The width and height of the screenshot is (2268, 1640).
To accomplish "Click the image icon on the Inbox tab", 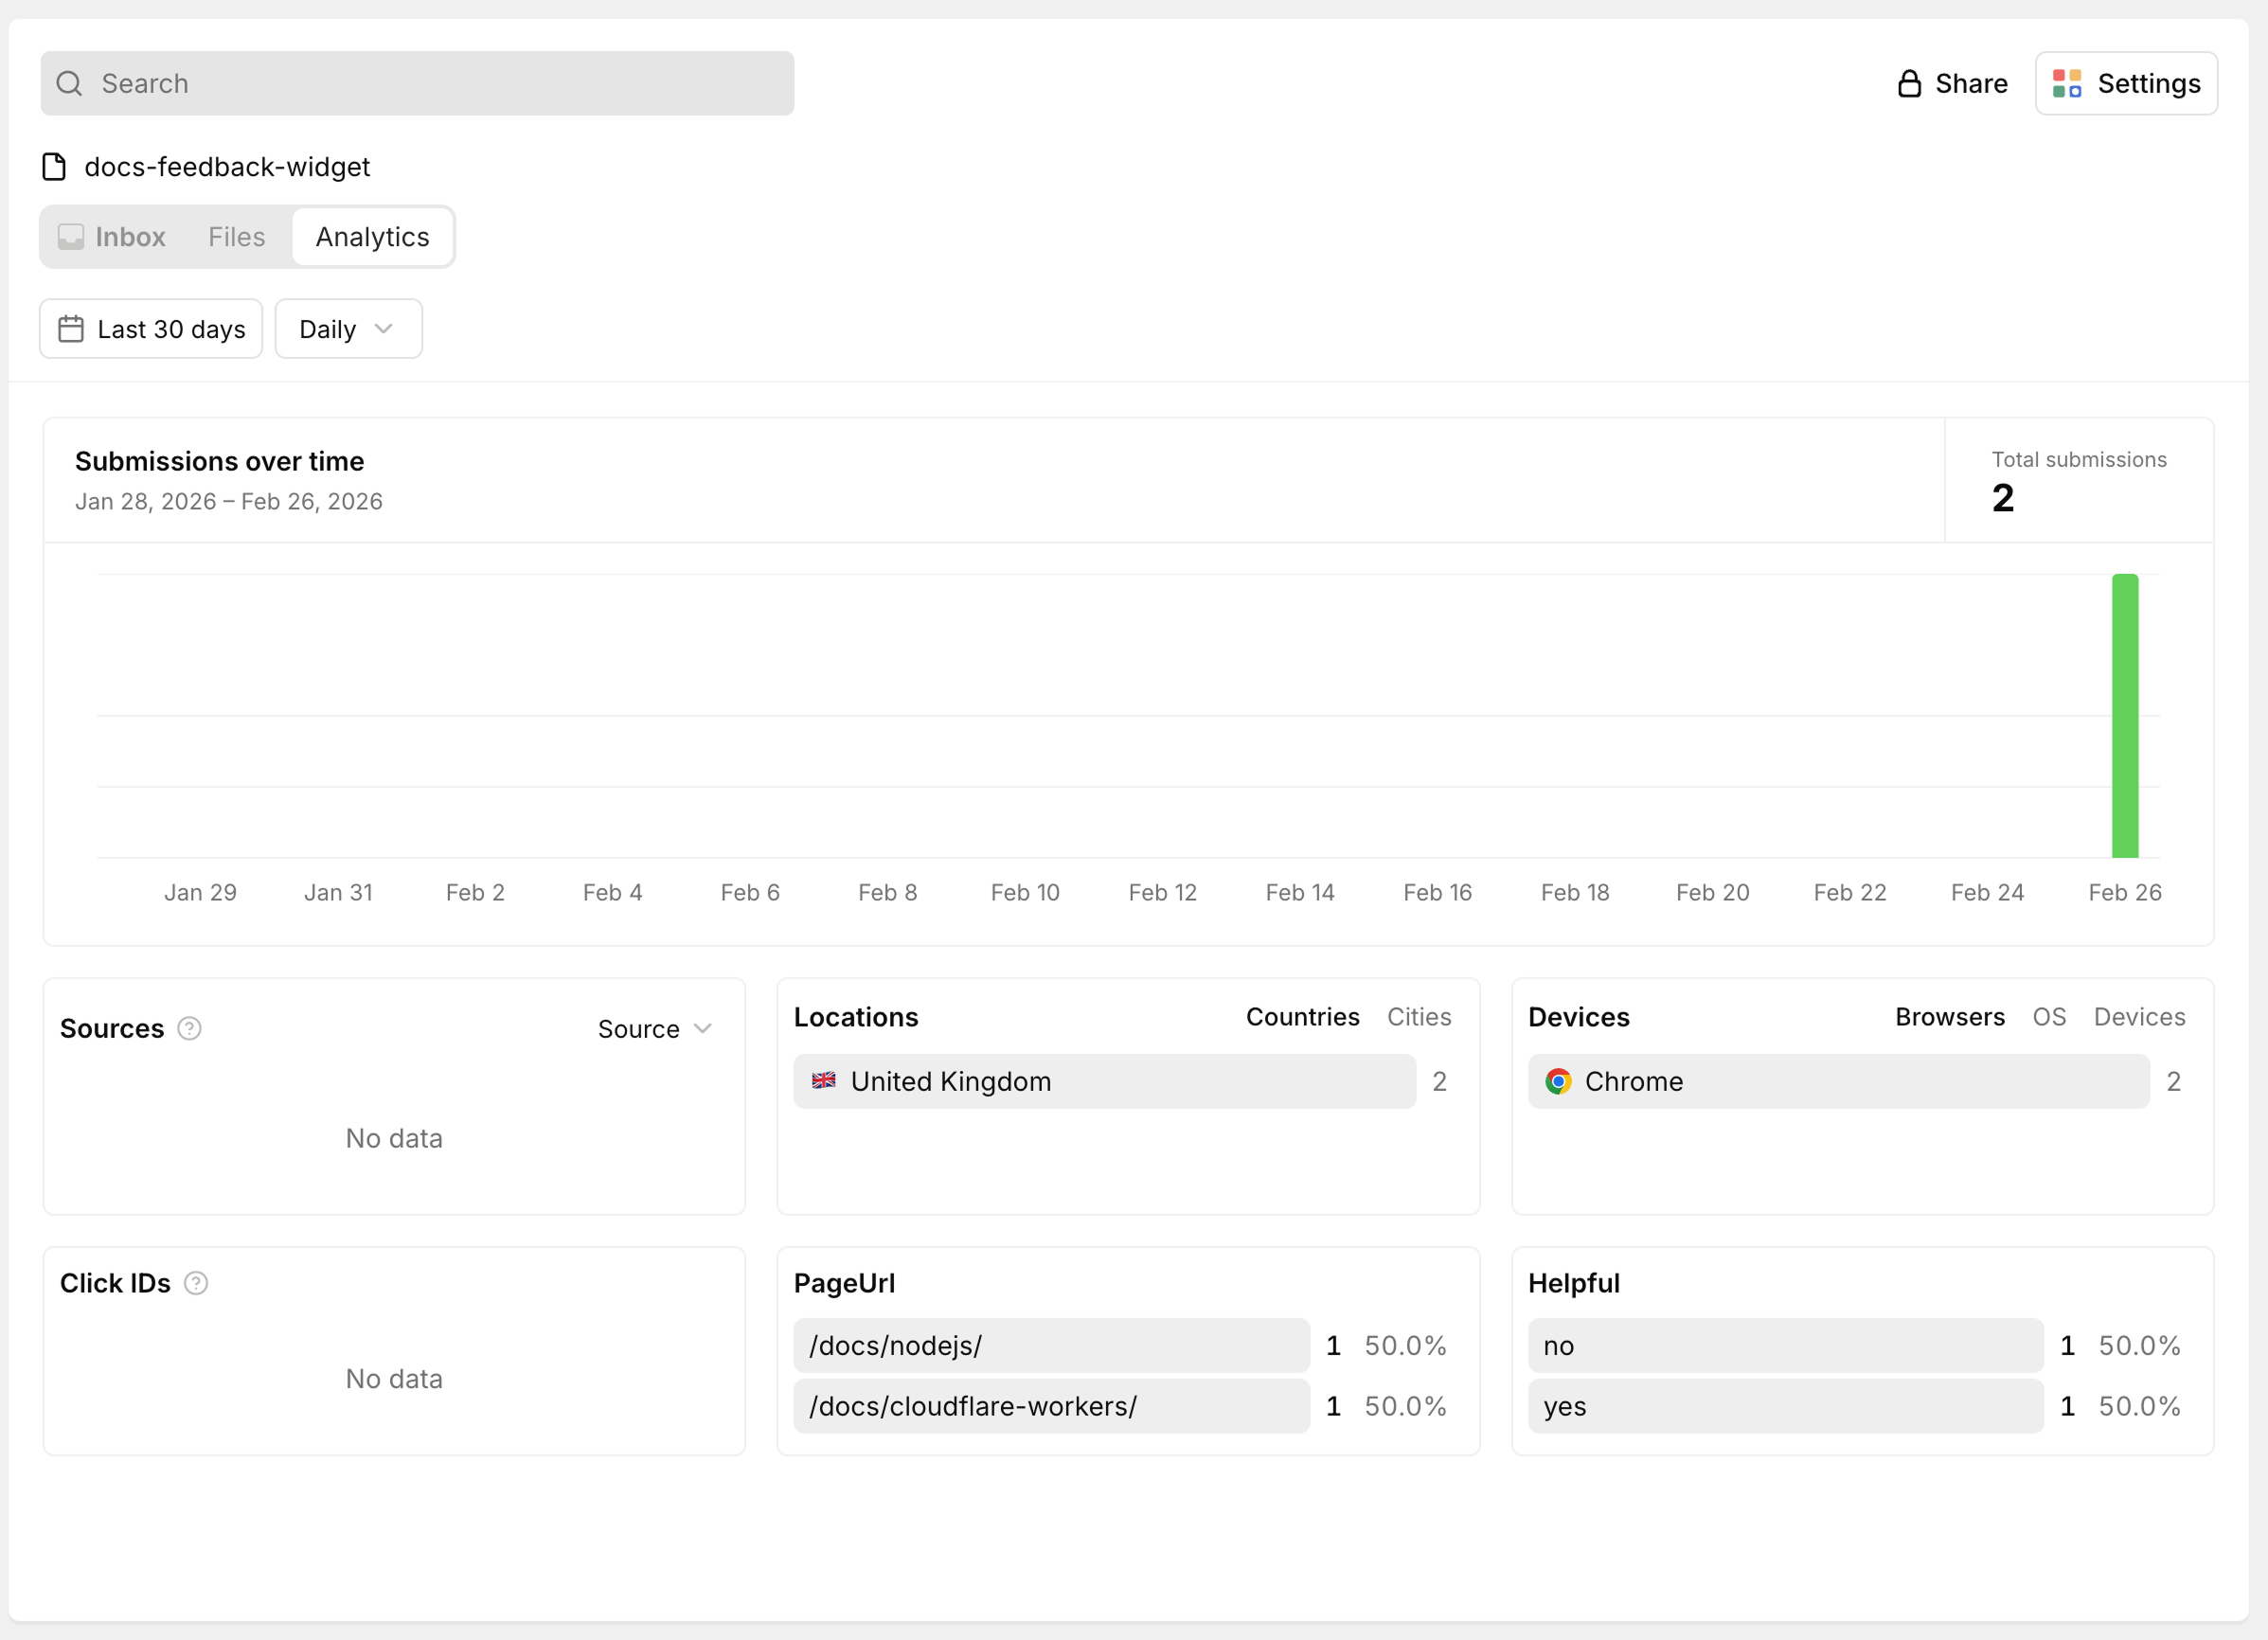I will click(71, 237).
